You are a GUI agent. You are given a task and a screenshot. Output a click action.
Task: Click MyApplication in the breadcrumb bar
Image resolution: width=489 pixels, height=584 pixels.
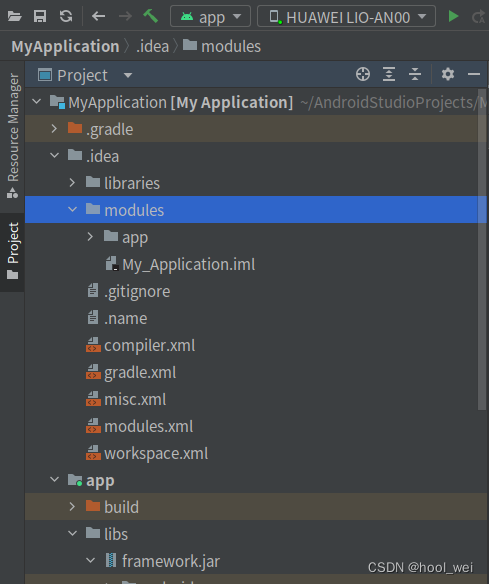click(x=65, y=47)
